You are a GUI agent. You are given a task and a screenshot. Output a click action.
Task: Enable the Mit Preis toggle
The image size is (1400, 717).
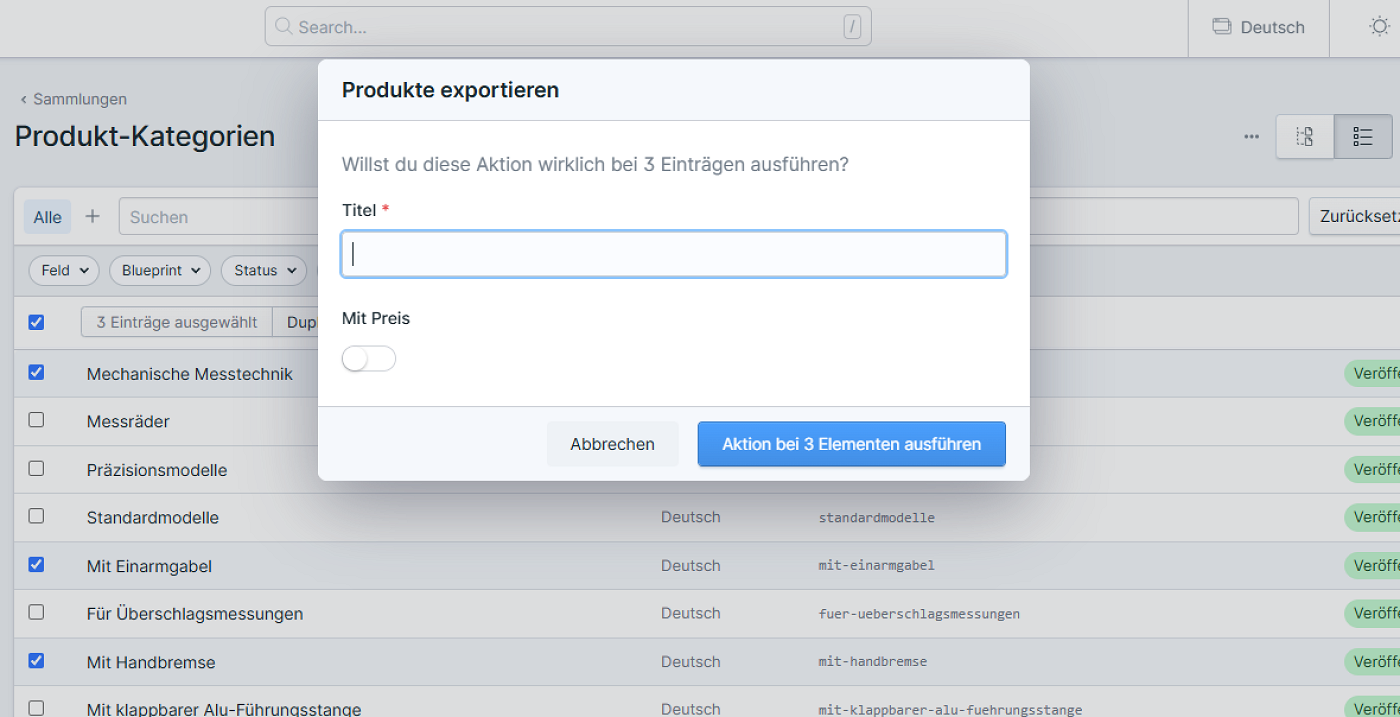(x=369, y=359)
